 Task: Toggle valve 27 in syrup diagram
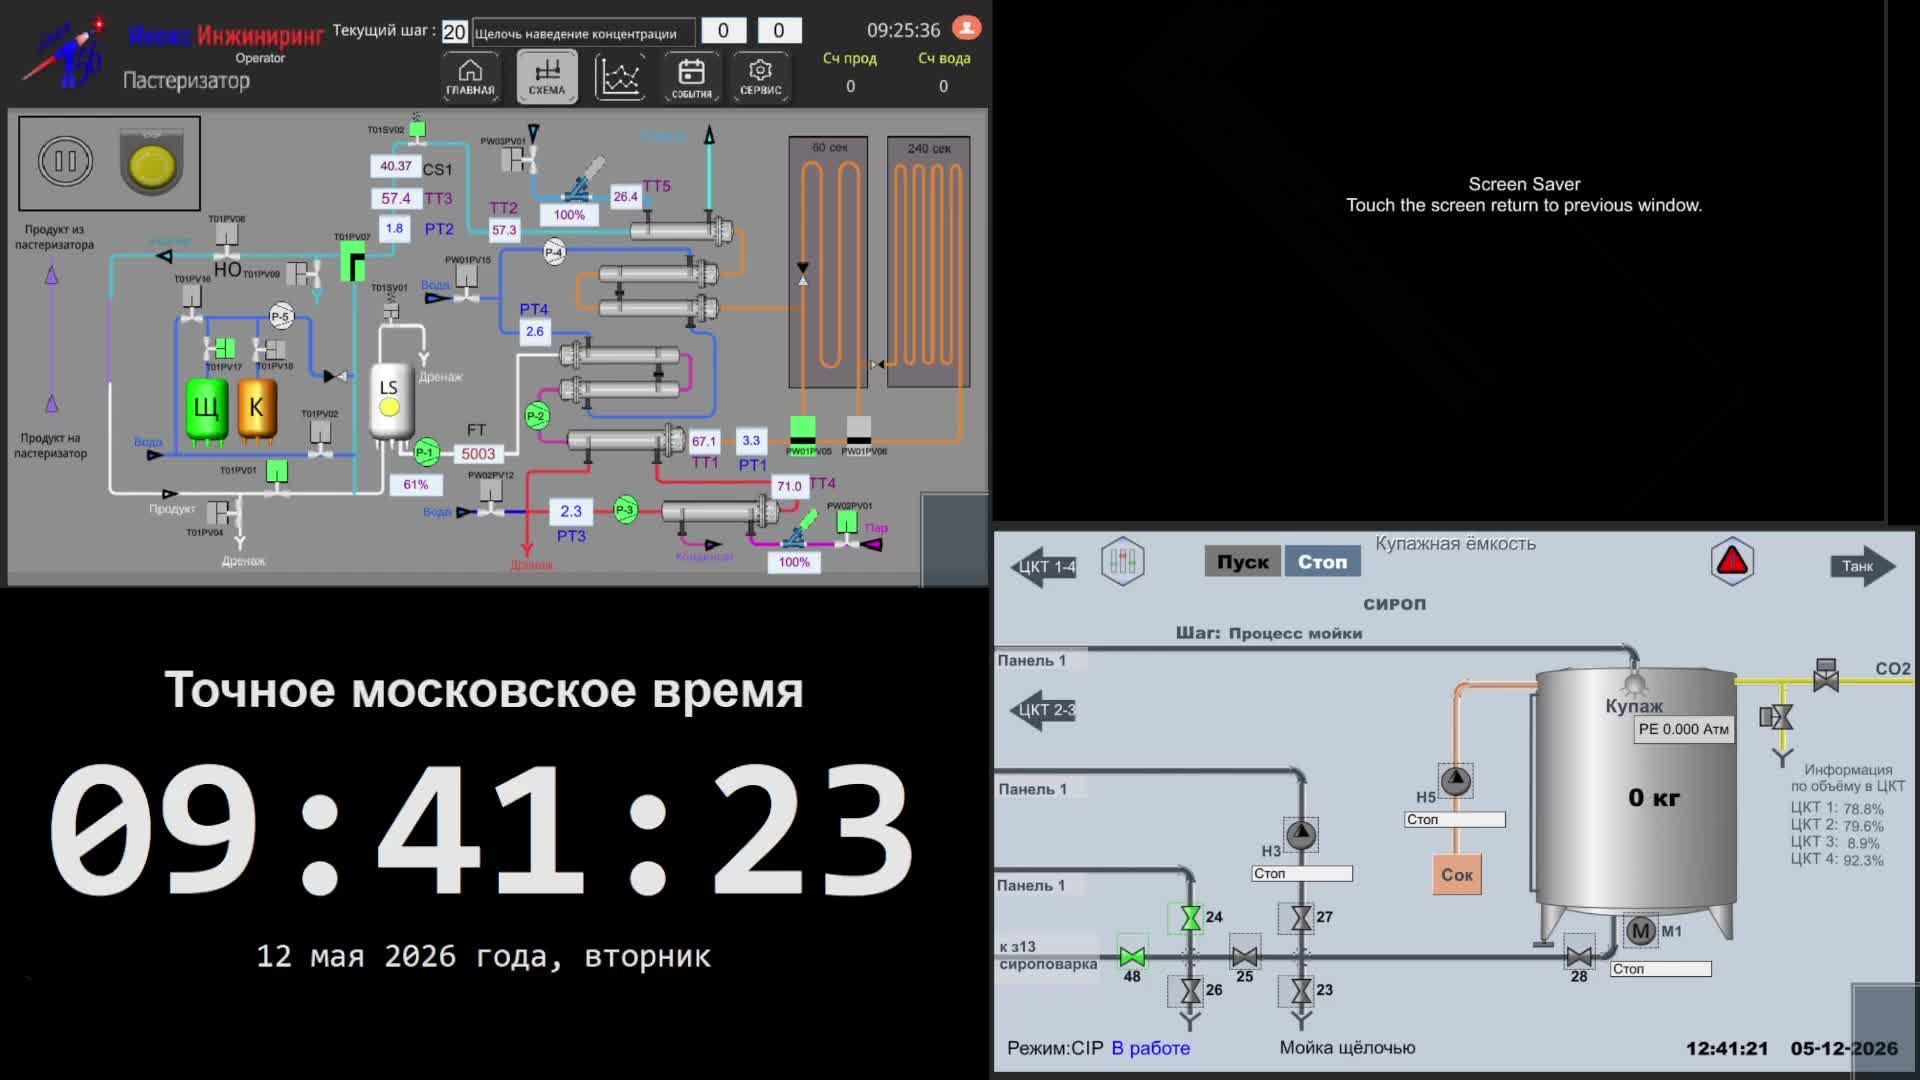(1301, 918)
